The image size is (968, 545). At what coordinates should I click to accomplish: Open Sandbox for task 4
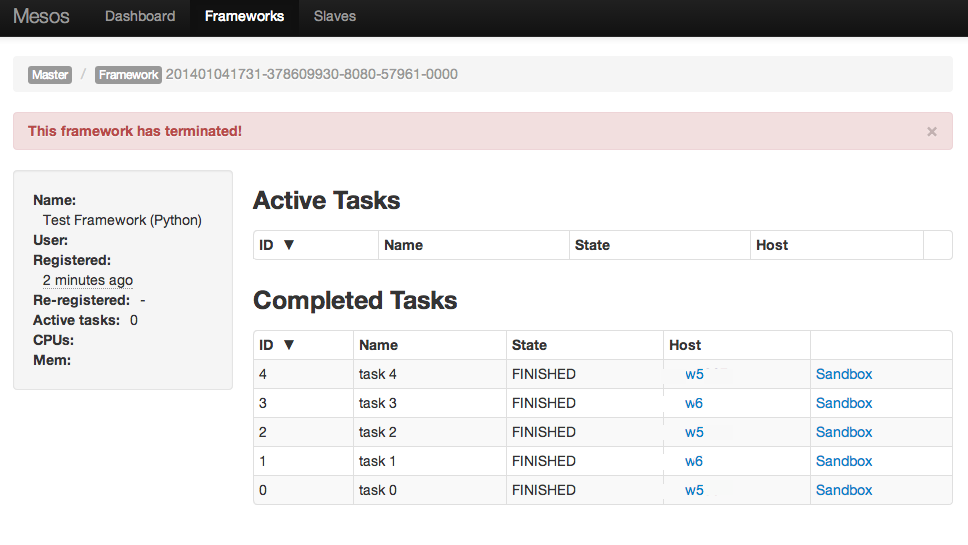[x=844, y=374]
